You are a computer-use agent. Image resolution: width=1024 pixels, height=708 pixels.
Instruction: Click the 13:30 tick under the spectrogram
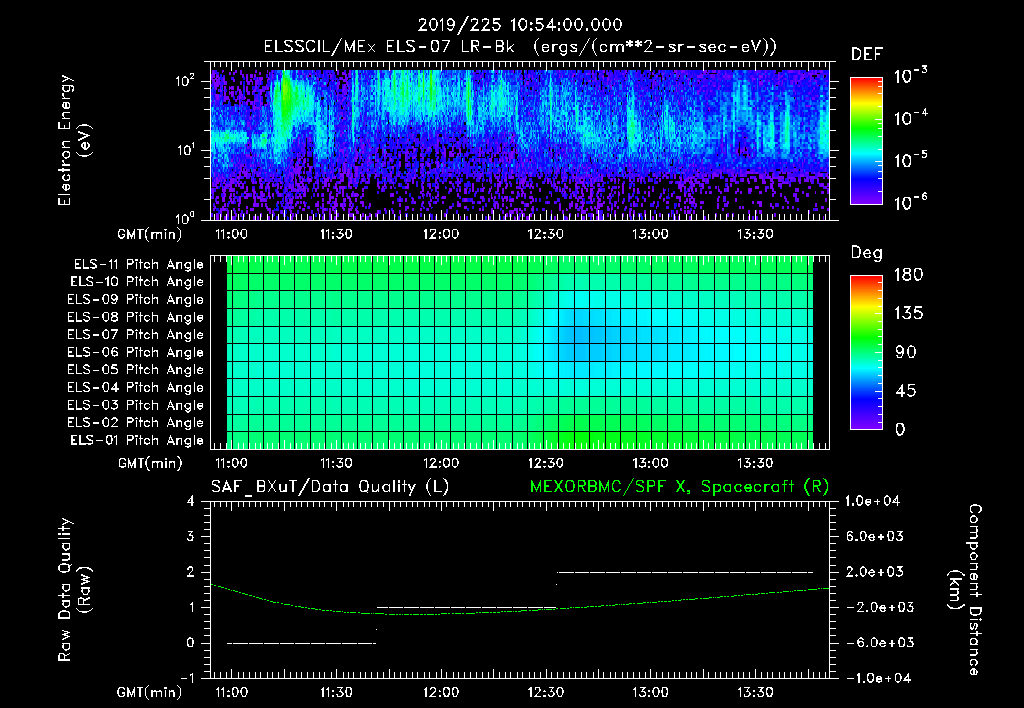(x=756, y=234)
